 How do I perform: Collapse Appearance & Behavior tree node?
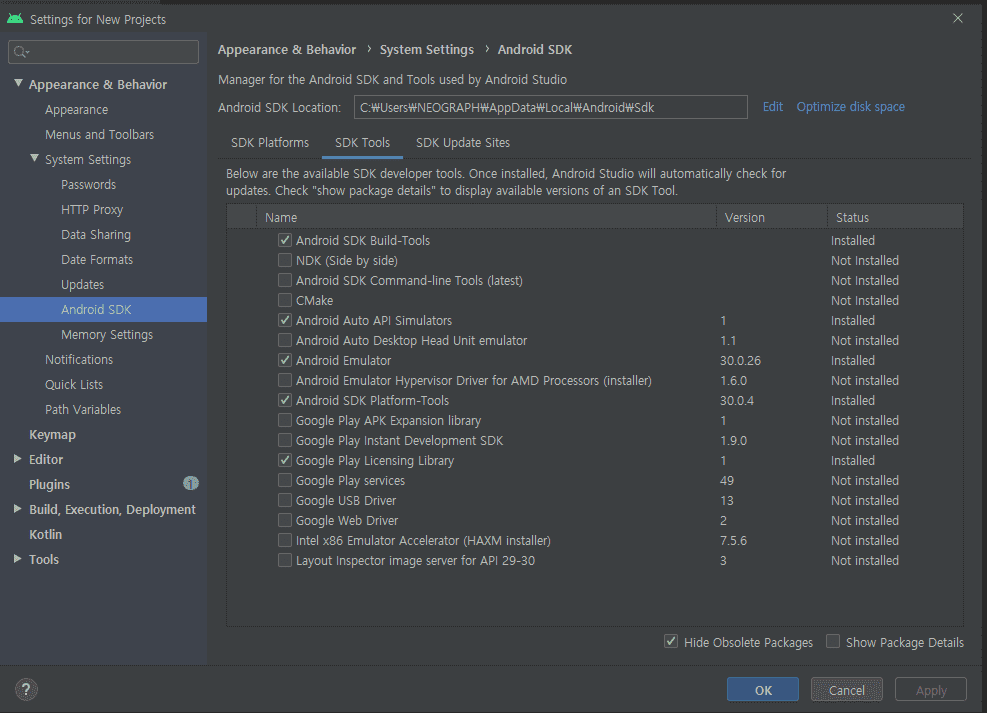(x=18, y=84)
